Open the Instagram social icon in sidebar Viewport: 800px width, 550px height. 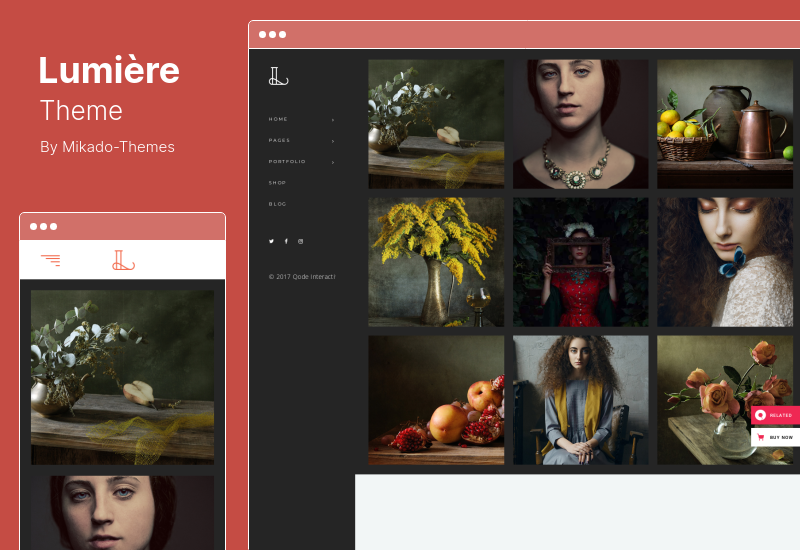(301, 241)
